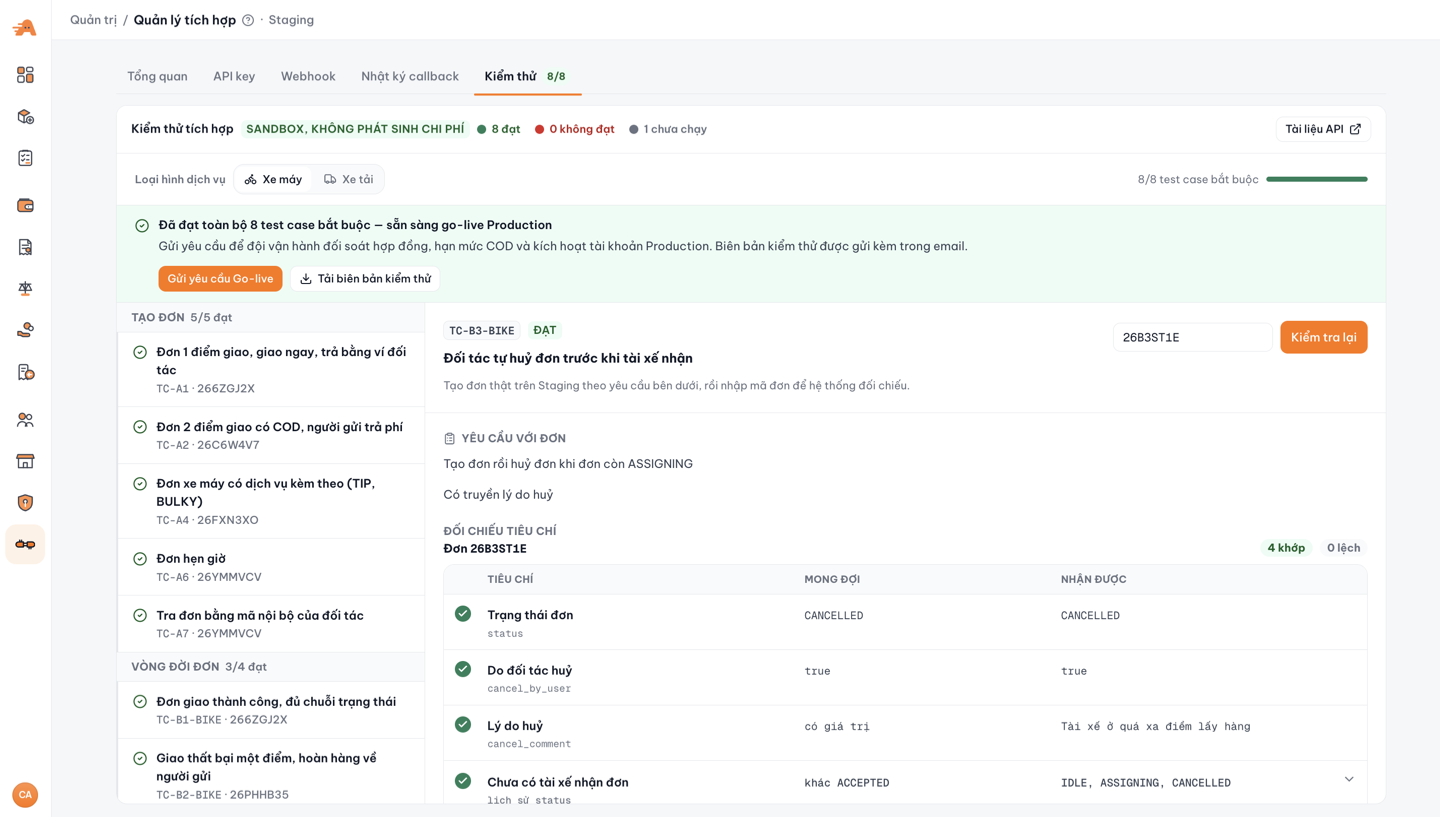Click the integration plug icon in sidebar

[x=25, y=545]
